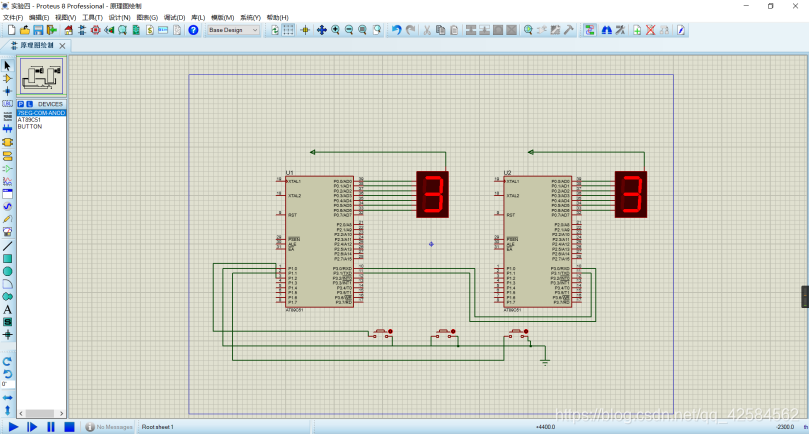Click the P pick devices button
The width and height of the screenshot is (809, 434).
[x=21, y=104]
